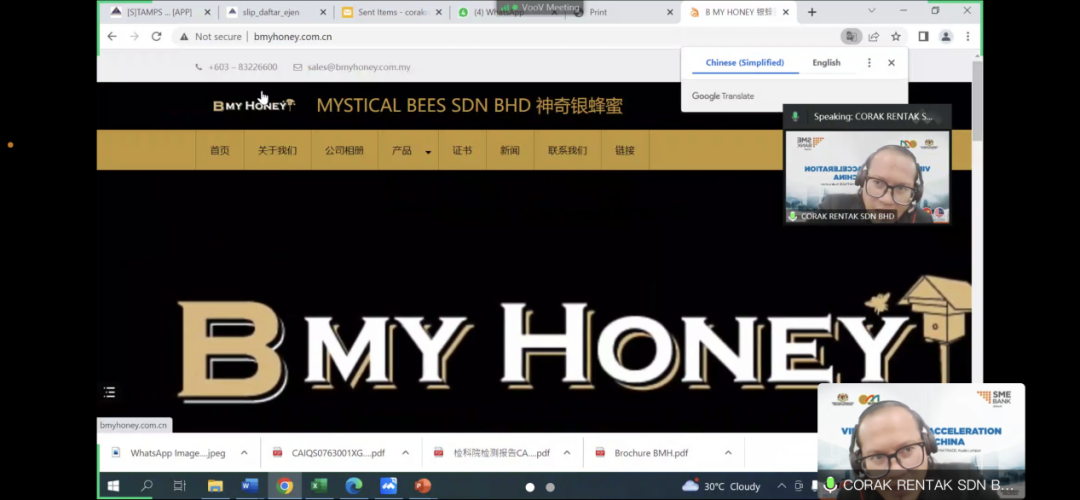
Task: Open the 链接 navigation item
Action: click(x=625, y=150)
